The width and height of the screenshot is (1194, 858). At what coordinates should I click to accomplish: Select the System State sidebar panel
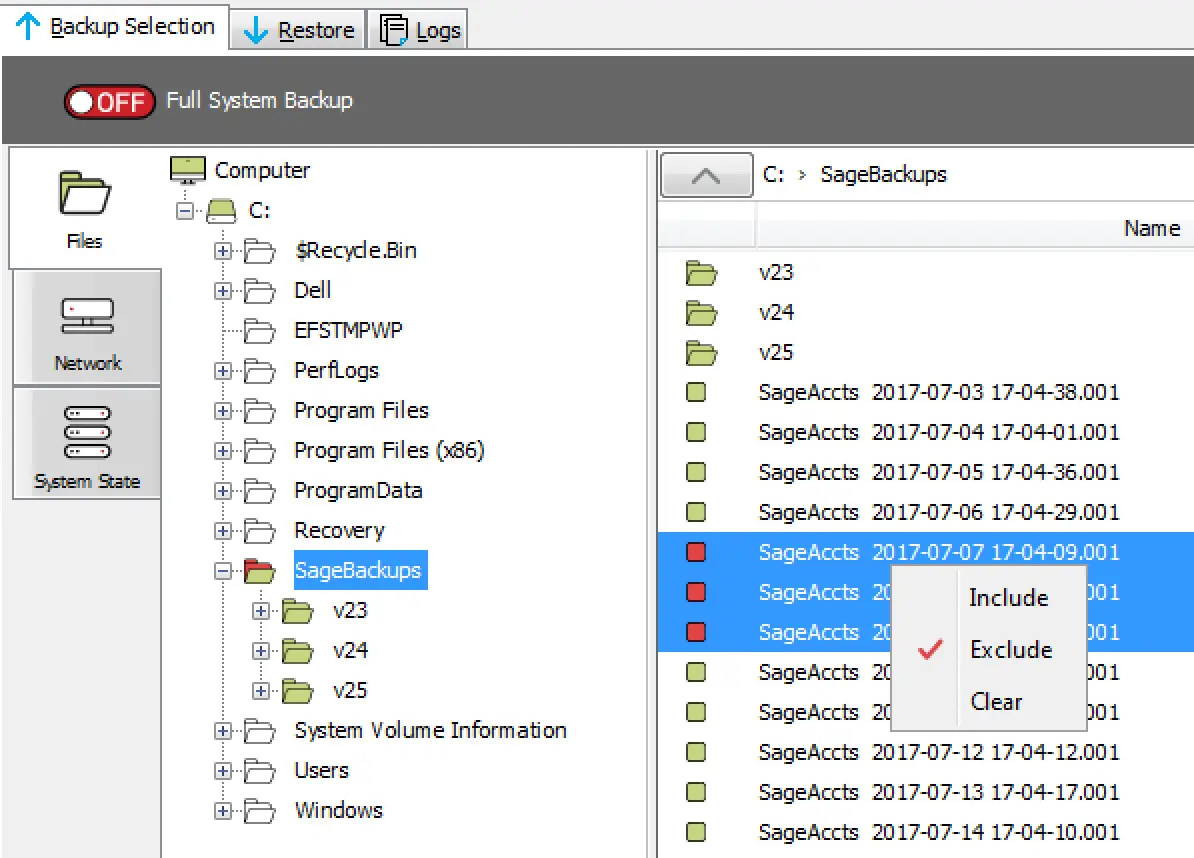pyautogui.click(x=88, y=444)
